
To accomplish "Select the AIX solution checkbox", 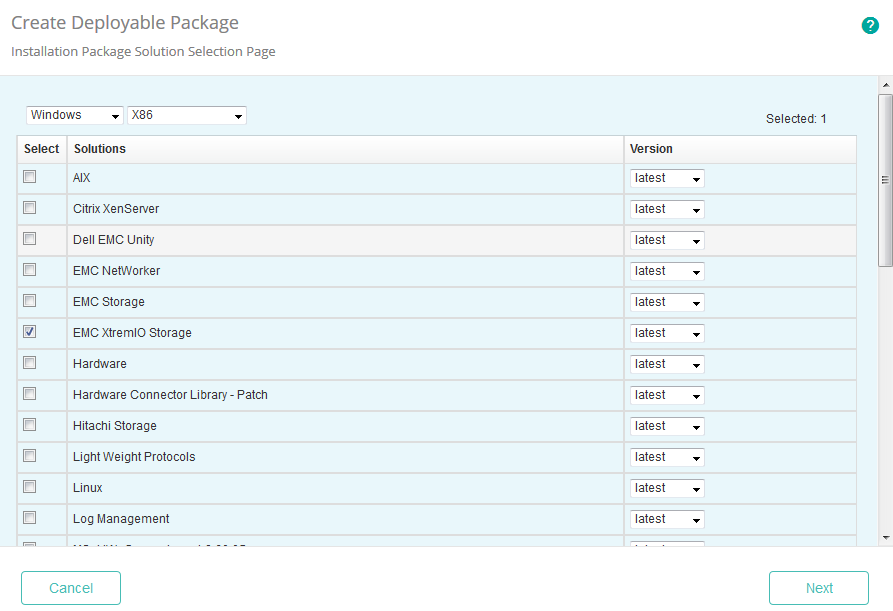I will 29,177.
